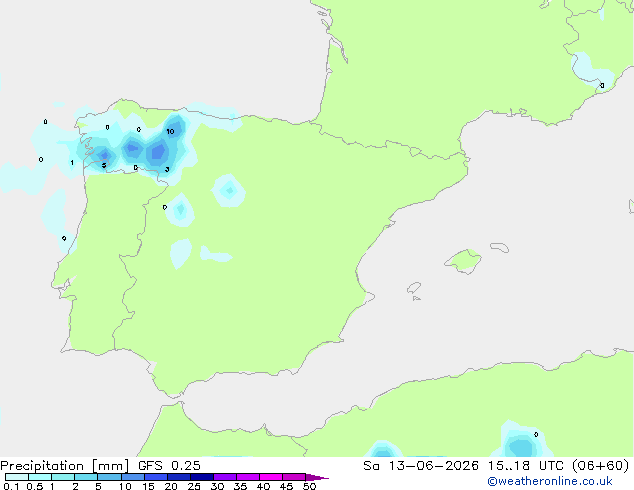Click the legend label '0.1'
The width and height of the screenshot is (634, 490).
click(x=11, y=486)
